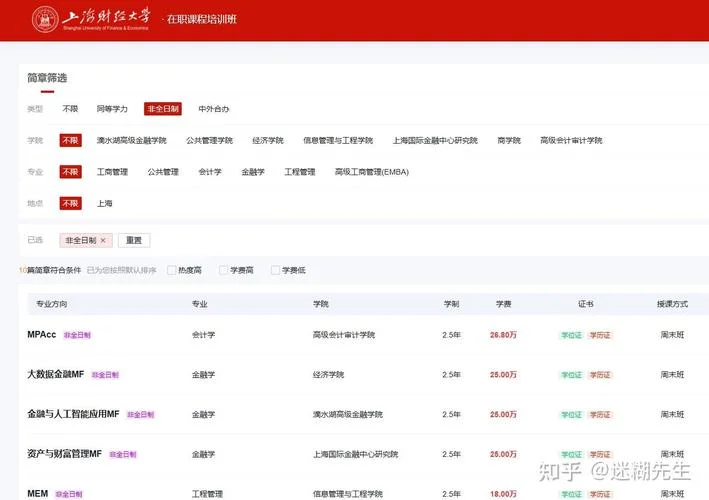Screen dimensions: 709x500
Task: Click 高级会计审计学院 in the MPAcc row
Action: pyautogui.click(x=344, y=335)
